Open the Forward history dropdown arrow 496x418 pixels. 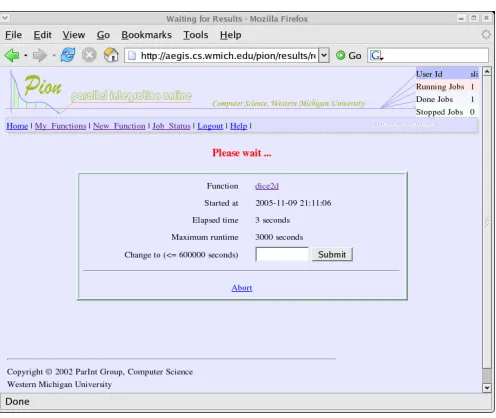[54, 56]
